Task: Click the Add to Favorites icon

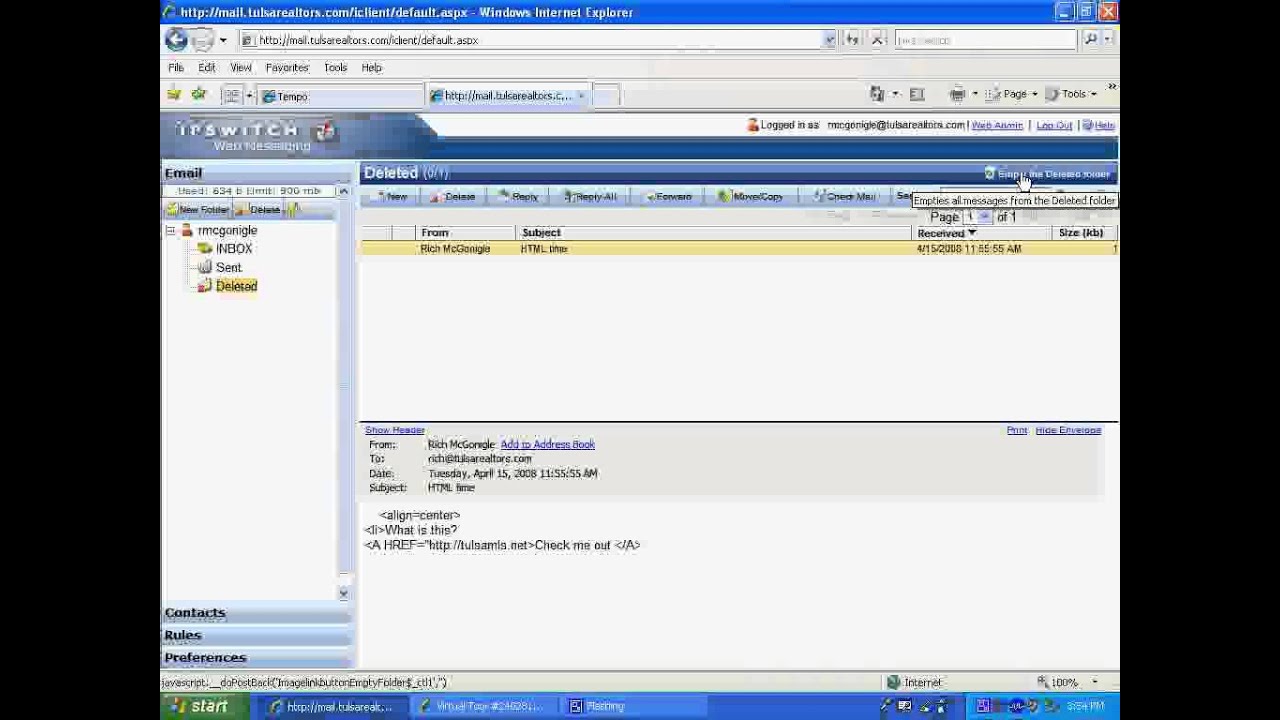Action: click(199, 95)
